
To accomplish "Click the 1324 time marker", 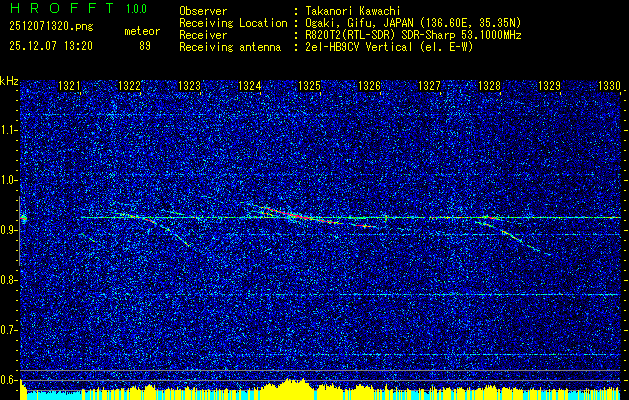I will pyautogui.click(x=250, y=85).
